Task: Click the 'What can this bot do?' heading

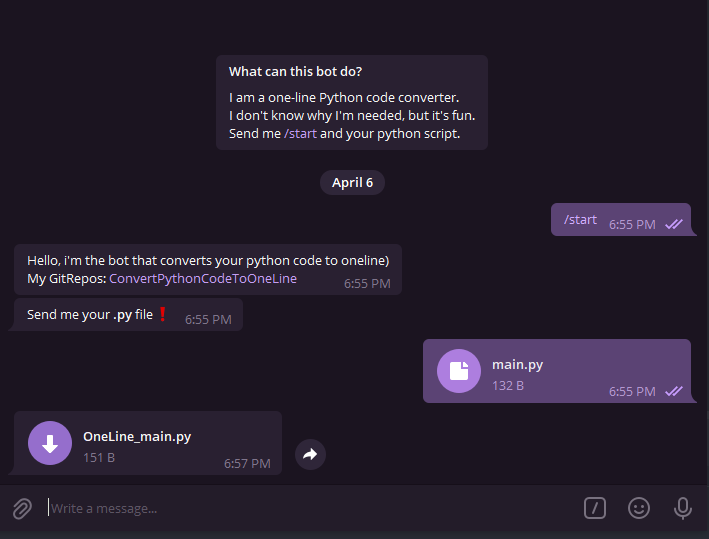Action: tap(295, 71)
